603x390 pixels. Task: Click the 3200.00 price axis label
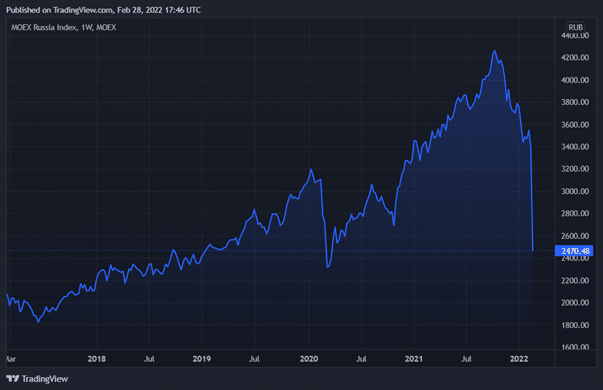point(575,169)
